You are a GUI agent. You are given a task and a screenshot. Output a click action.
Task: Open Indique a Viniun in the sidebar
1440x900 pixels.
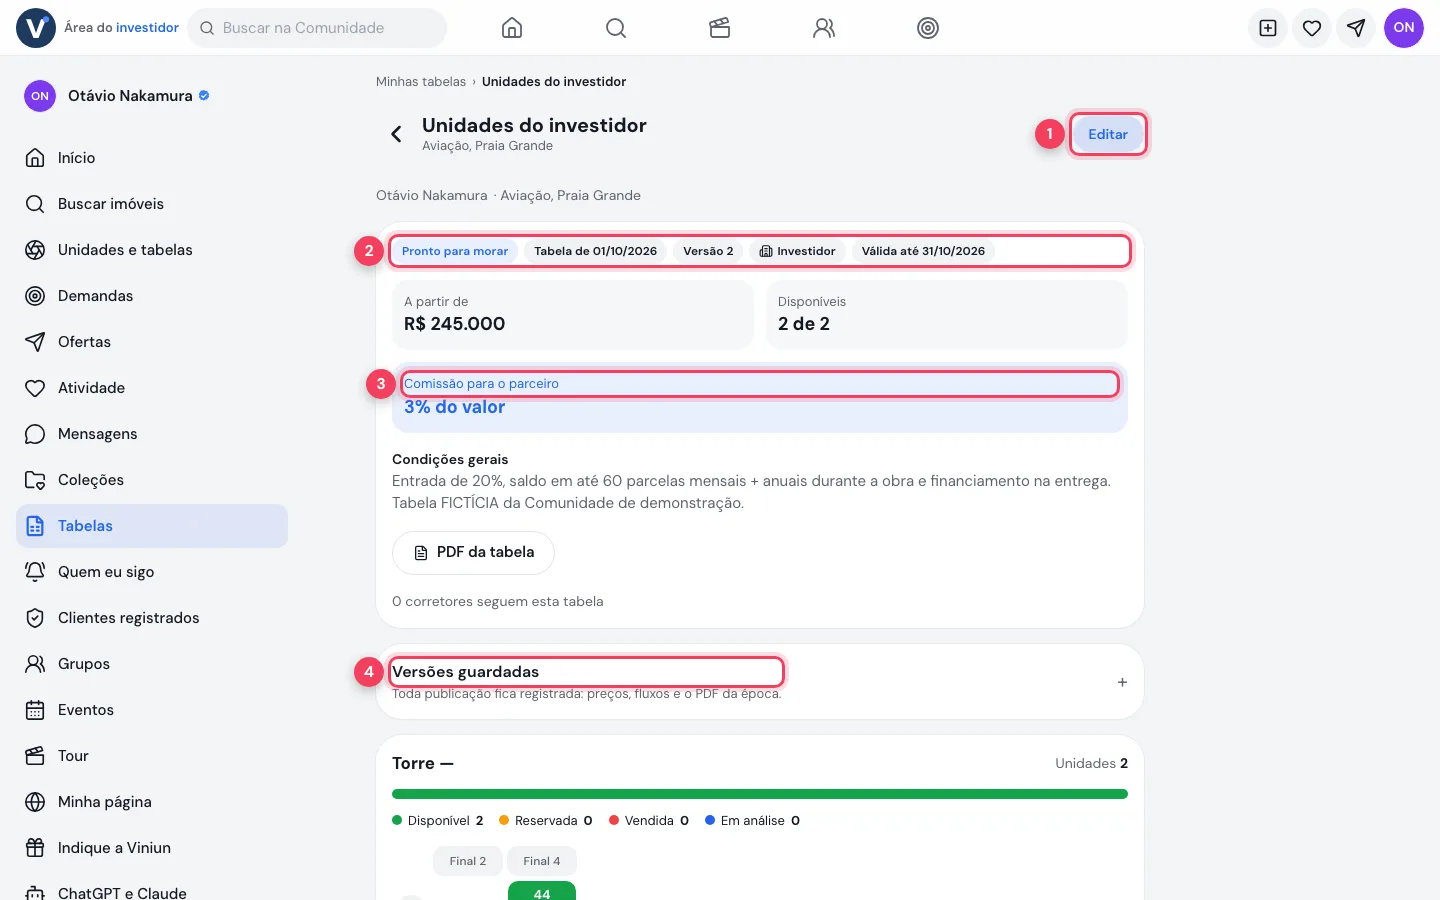click(x=152, y=848)
